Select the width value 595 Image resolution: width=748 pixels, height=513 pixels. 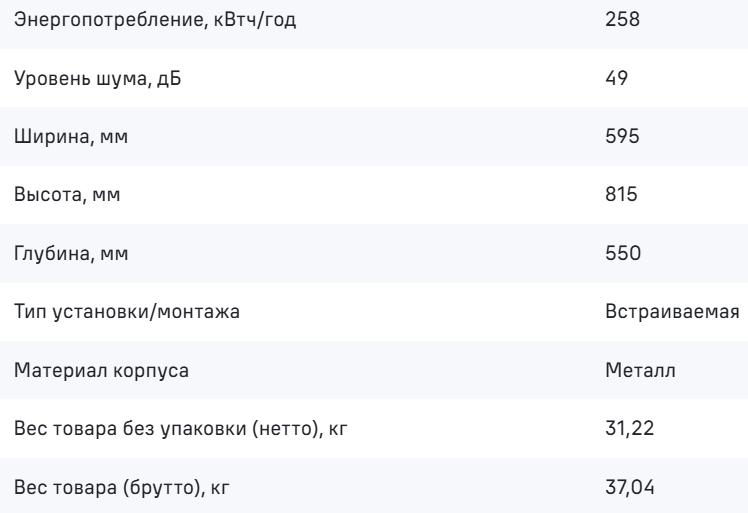click(622, 136)
